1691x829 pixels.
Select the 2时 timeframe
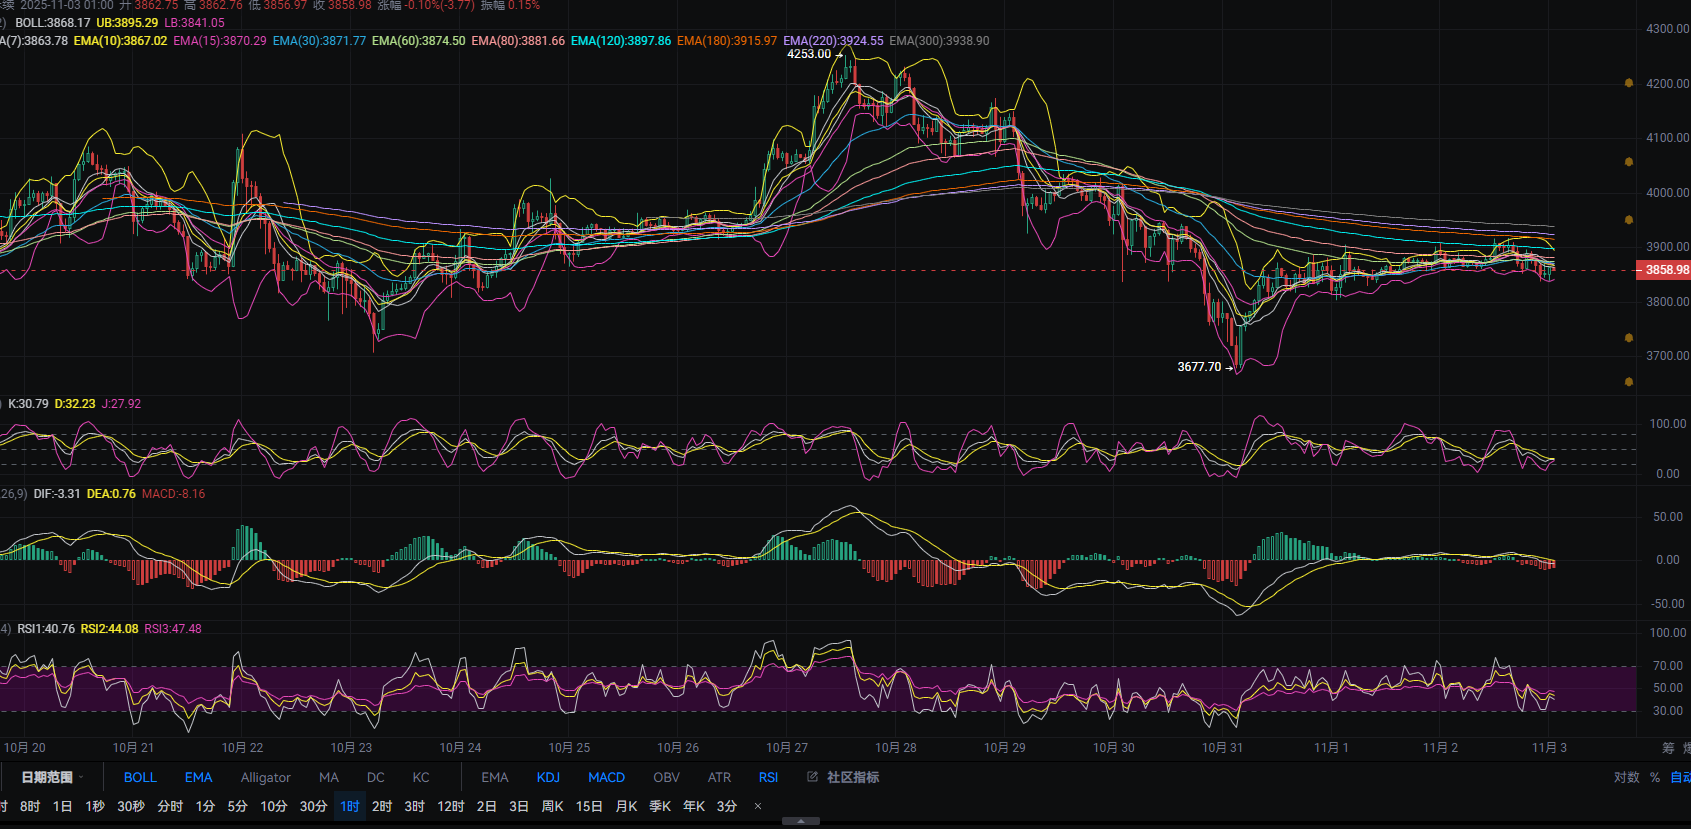tap(382, 806)
